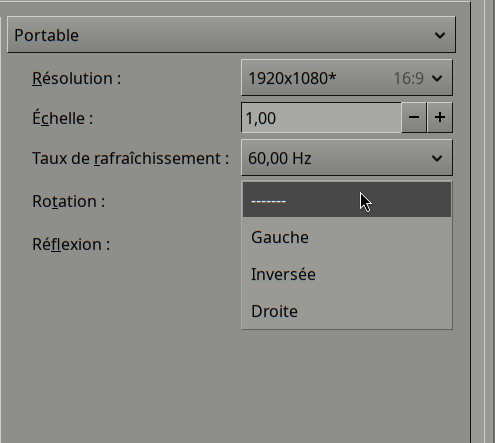Click inside the Échelle 1,00 field
The height and width of the screenshot is (443, 495).
click(321, 118)
